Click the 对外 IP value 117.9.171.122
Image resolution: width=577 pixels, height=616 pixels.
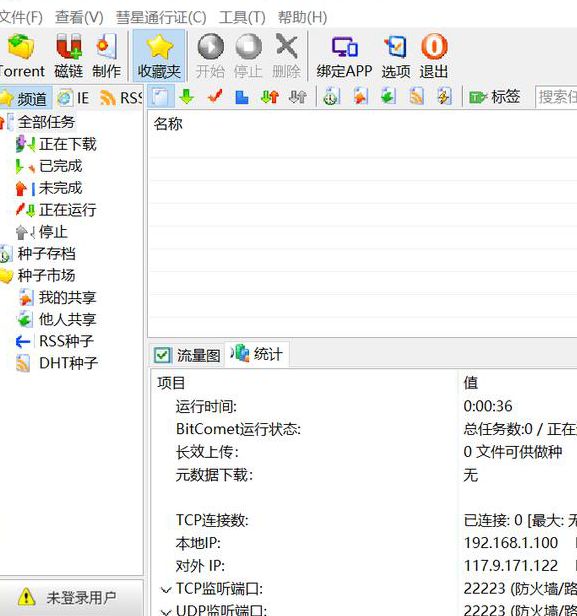click(x=511, y=566)
